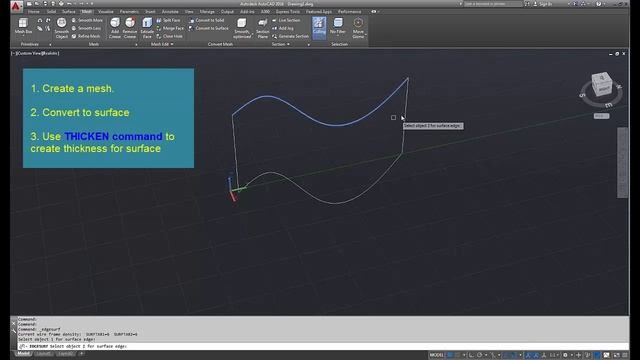The height and width of the screenshot is (360, 640).
Task: Click the collapsed navigation bar at right
Action: click(x=622, y=162)
